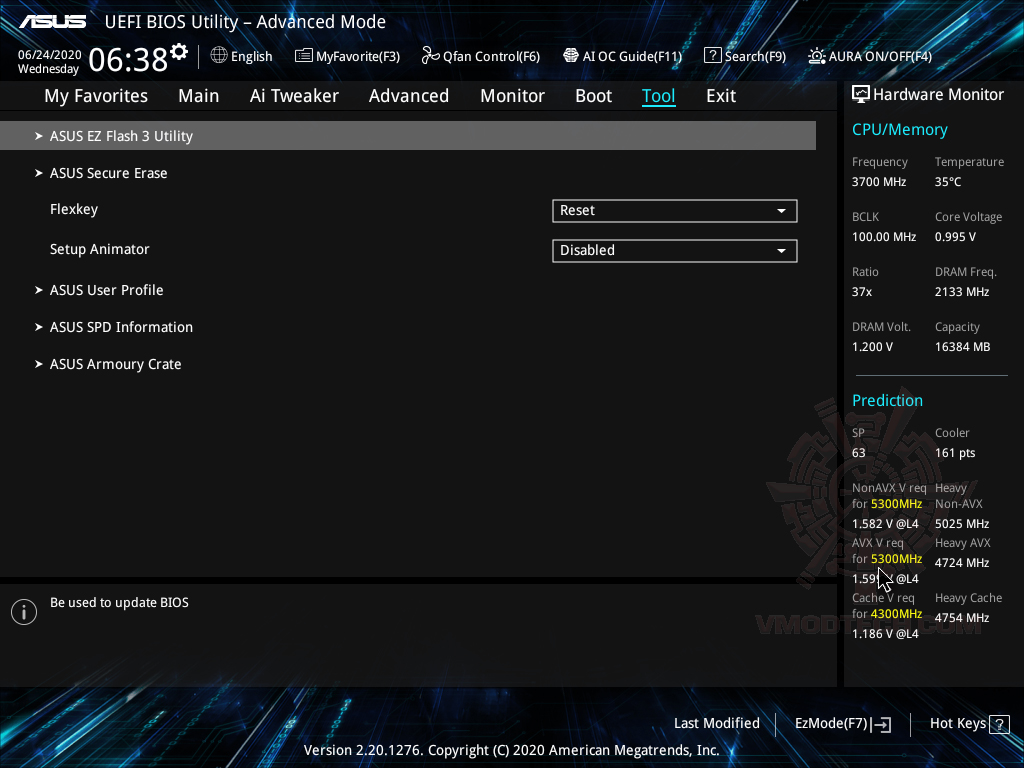Click the 2133 MHz DRAM frequency value
1024x768 pixels.
[x=961, y=292]
